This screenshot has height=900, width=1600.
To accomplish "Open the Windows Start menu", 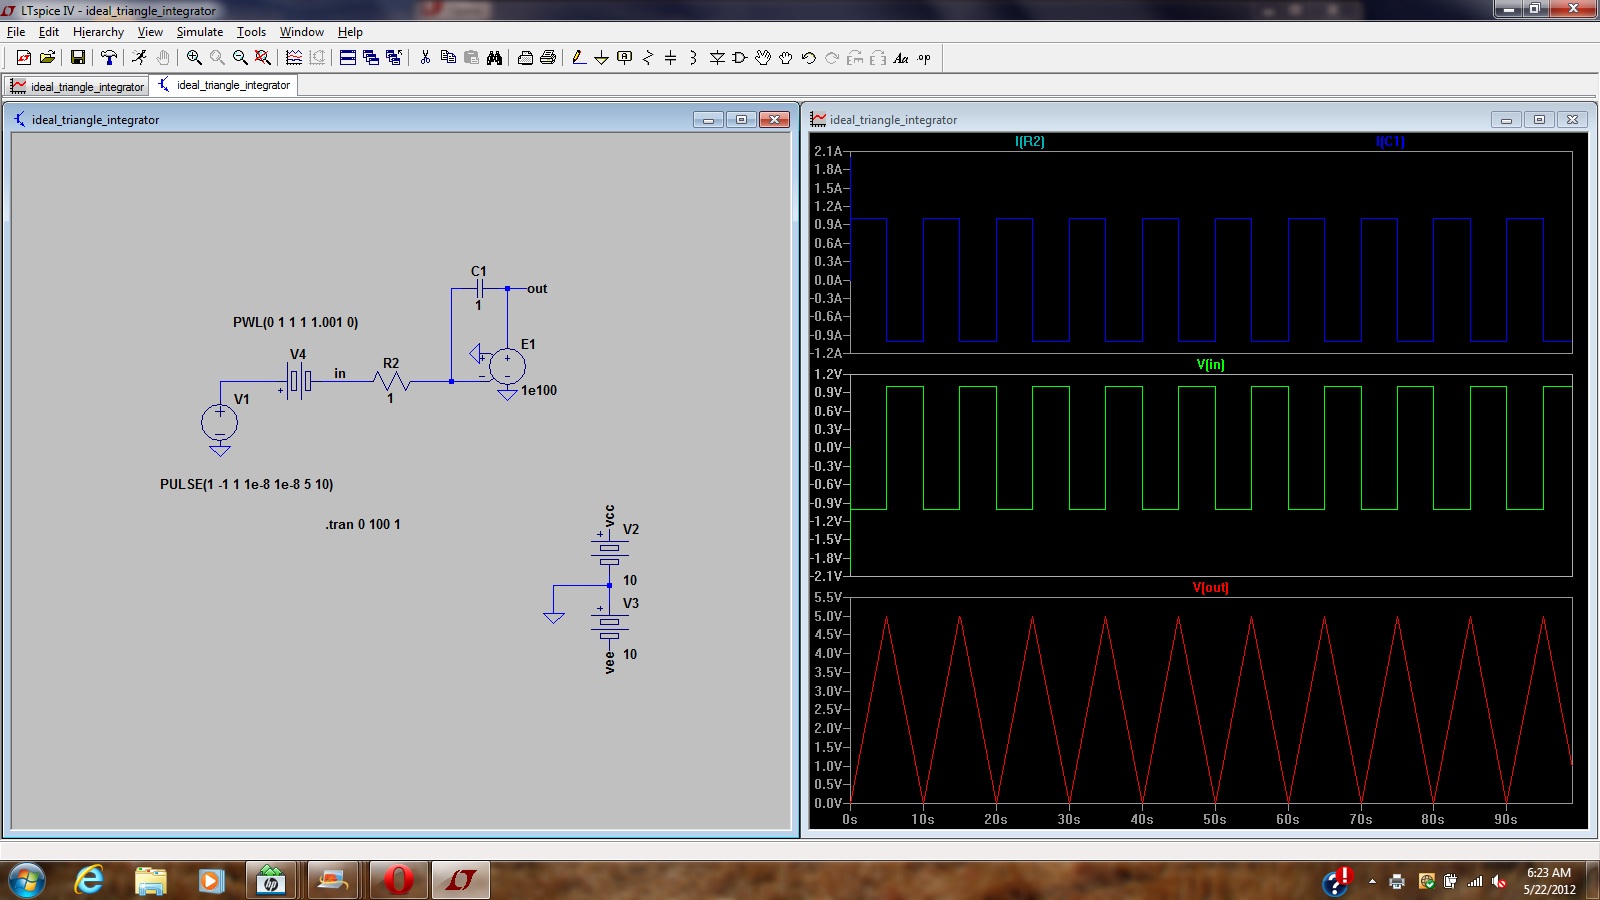I will 26,881.
